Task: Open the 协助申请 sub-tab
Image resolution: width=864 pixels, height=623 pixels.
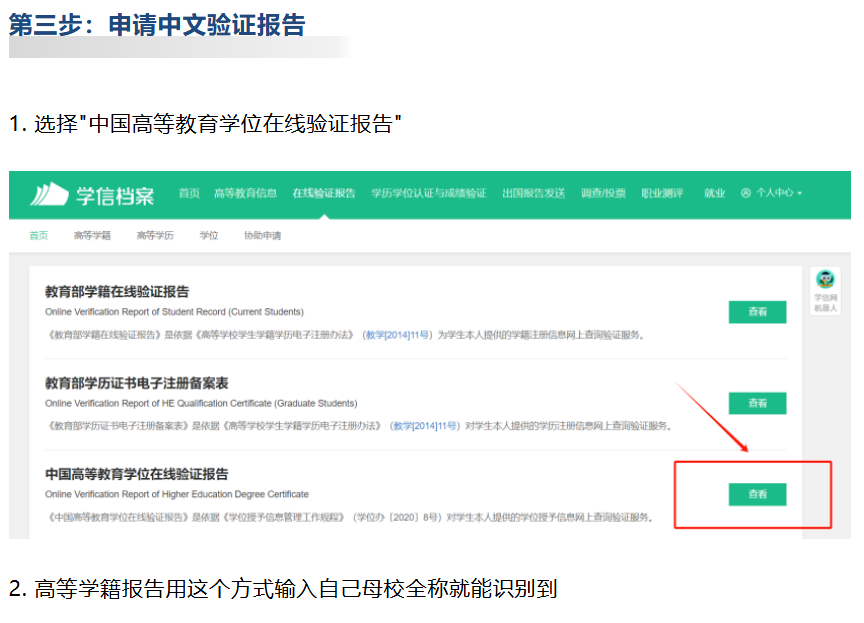Action: [x=262, y=236]
